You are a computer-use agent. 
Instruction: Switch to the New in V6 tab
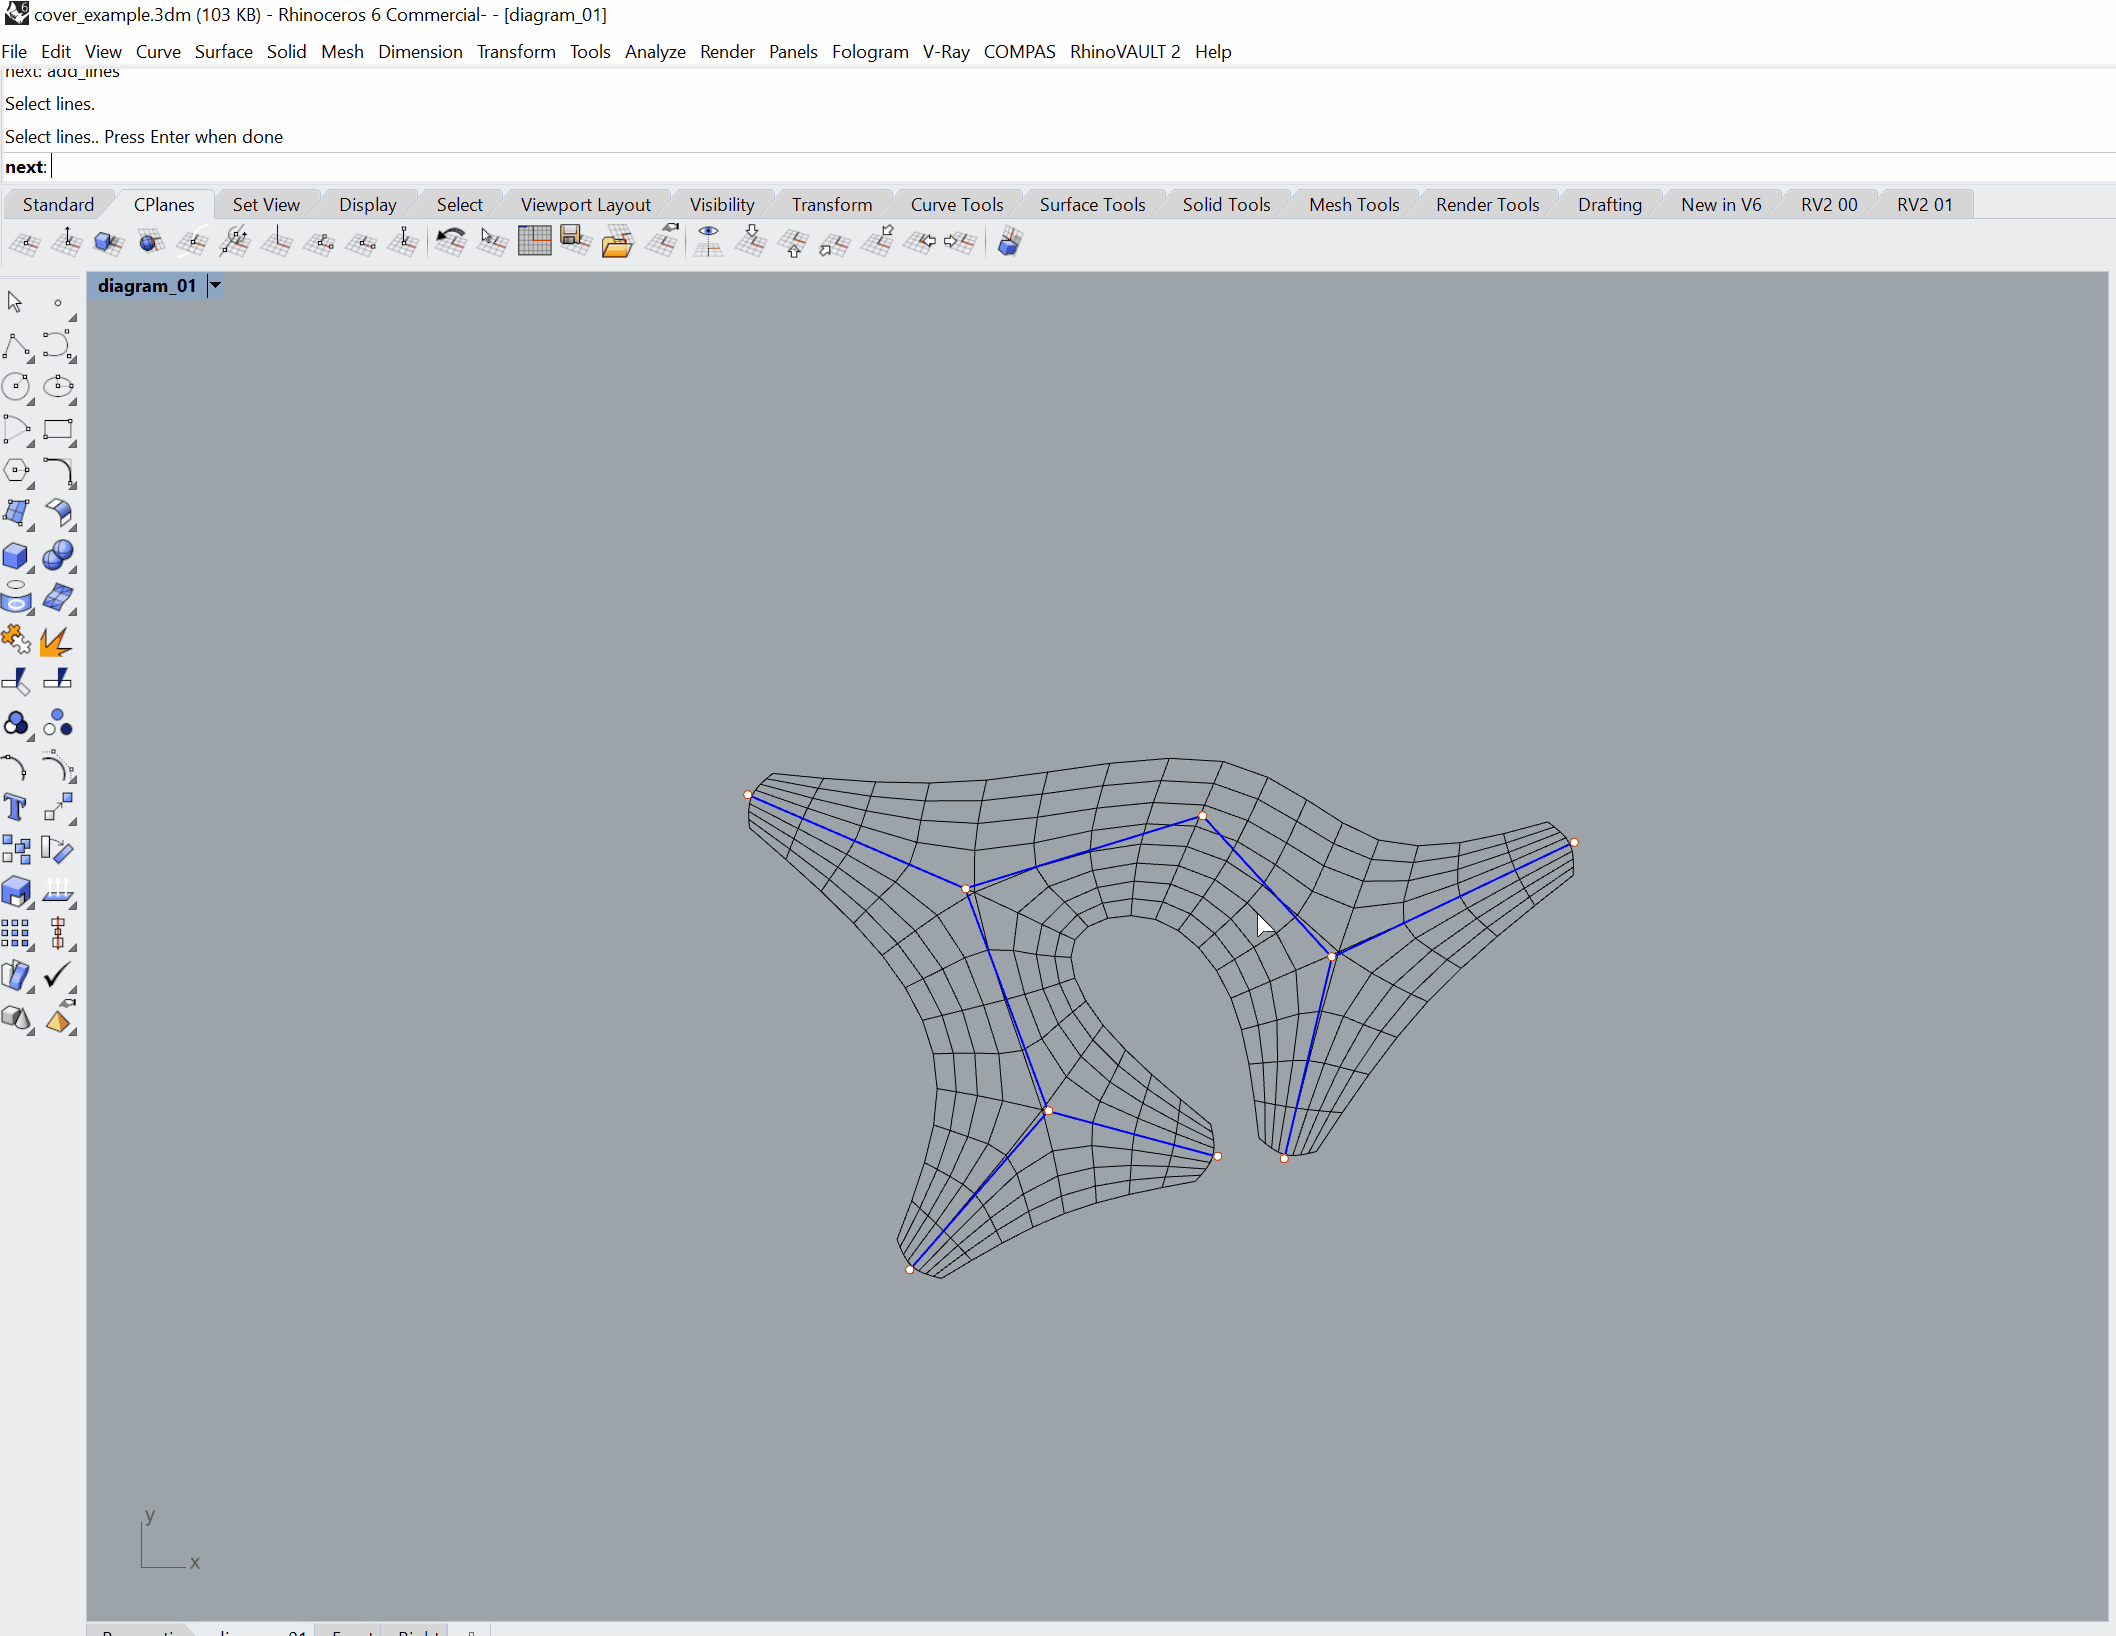pyautogui.click(x=1721, y=205)
